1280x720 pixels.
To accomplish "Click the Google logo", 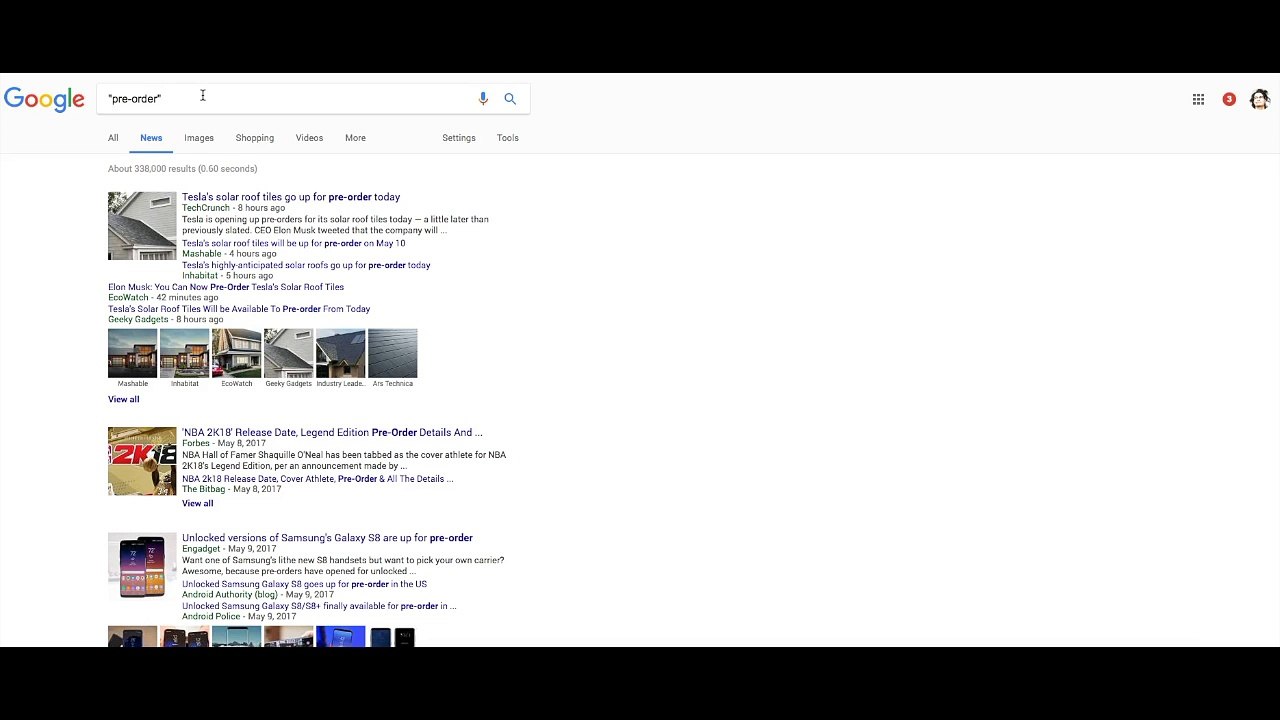I will (x=44, y=99).
